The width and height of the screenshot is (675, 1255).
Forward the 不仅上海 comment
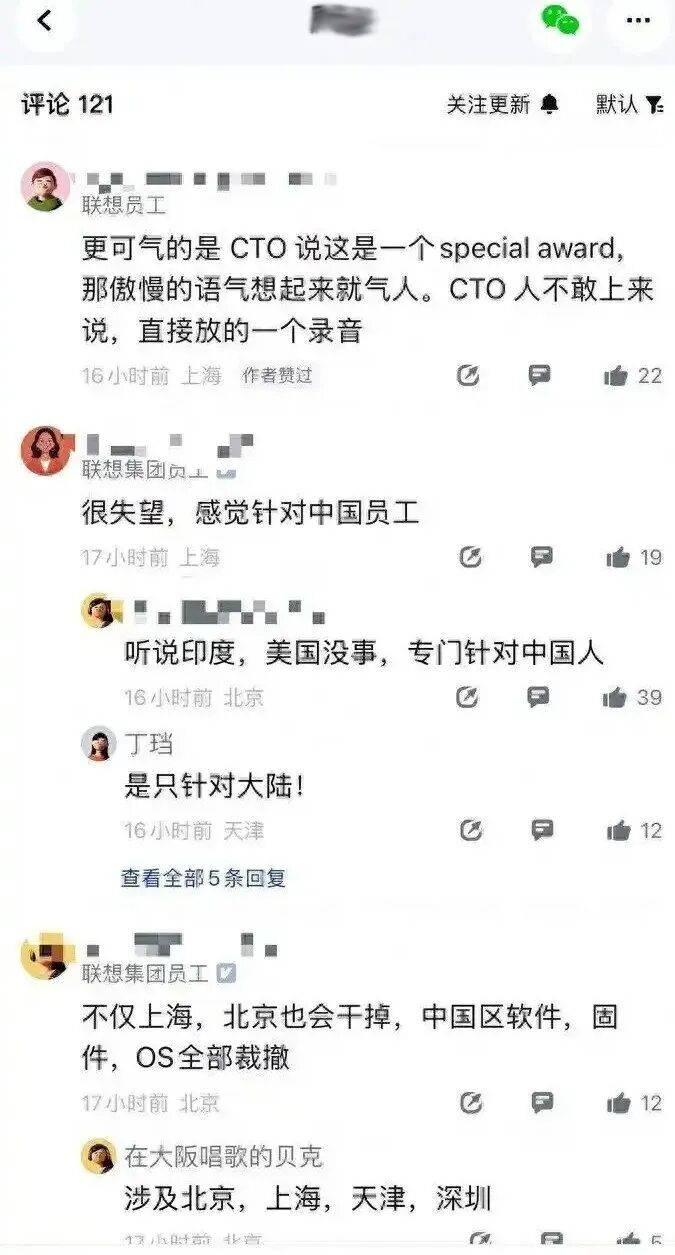[469, 1103]
